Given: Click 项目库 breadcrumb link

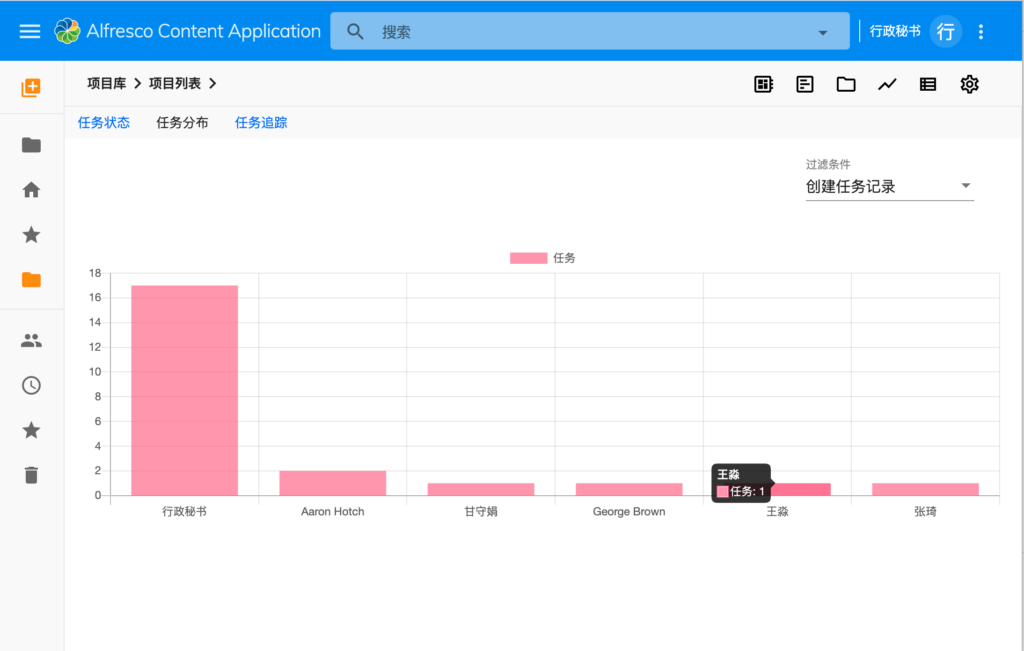Looking at the screenshot, I should 106,84.
